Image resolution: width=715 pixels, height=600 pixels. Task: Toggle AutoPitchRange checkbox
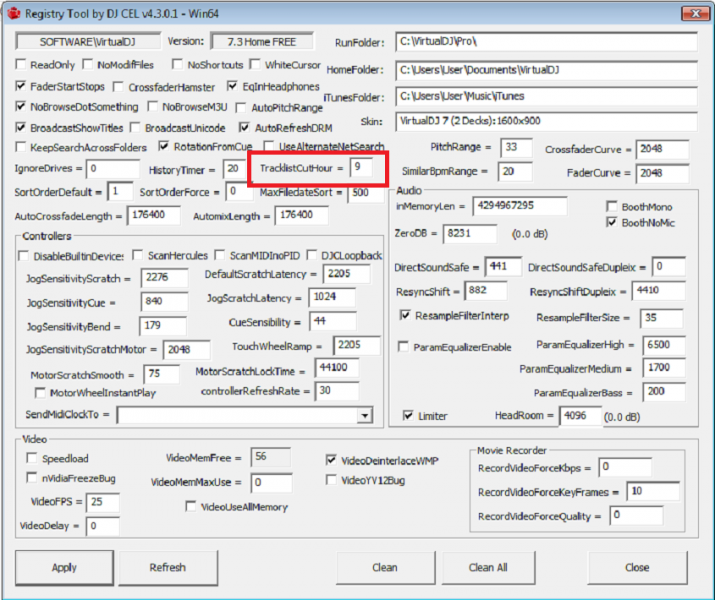(241, 108)
